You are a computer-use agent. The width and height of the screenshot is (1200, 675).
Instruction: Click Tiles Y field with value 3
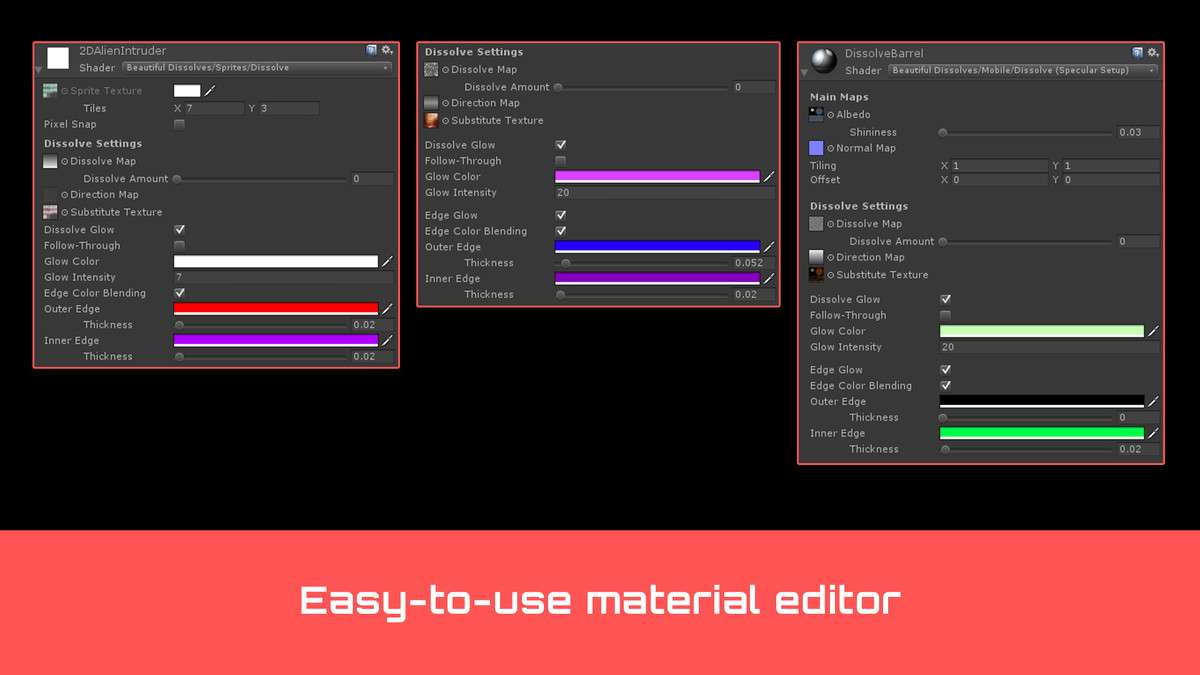click(289, 108)
